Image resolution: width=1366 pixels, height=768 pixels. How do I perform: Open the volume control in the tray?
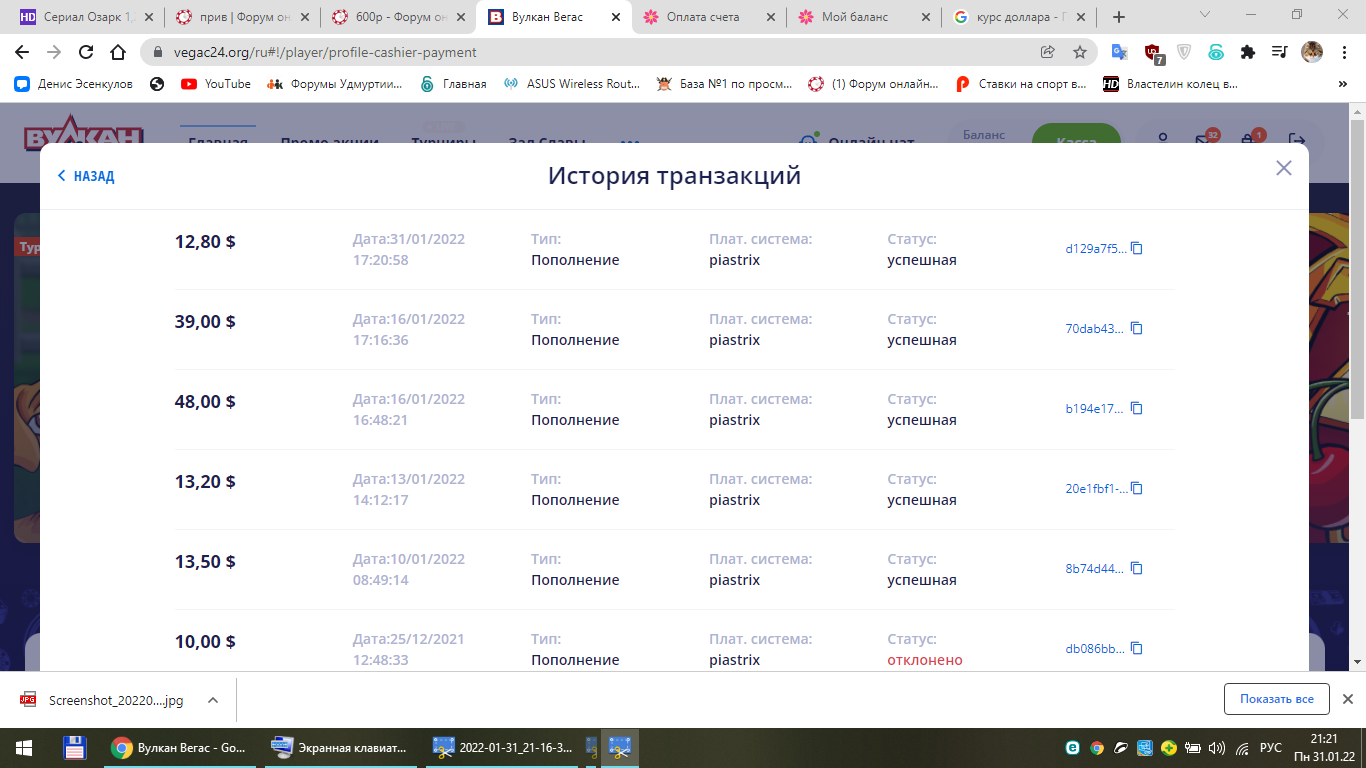[x=1217, y=748]
